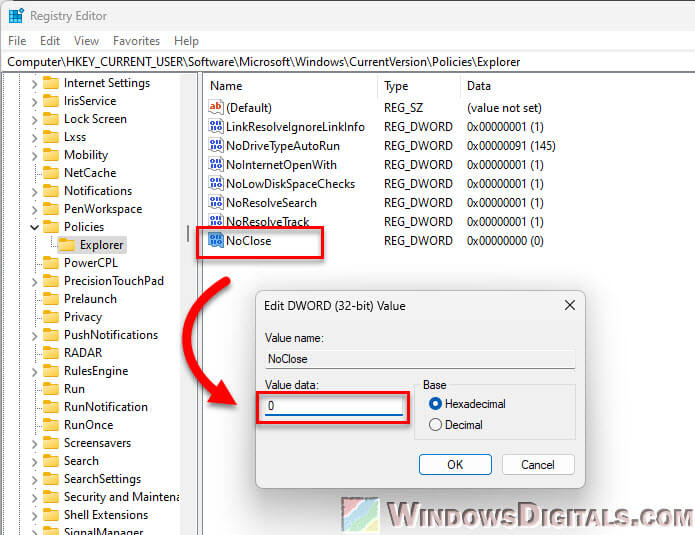Click the PenWorkspace folder icon
Screen dimensions: 695x535
(x=51, y=209)
